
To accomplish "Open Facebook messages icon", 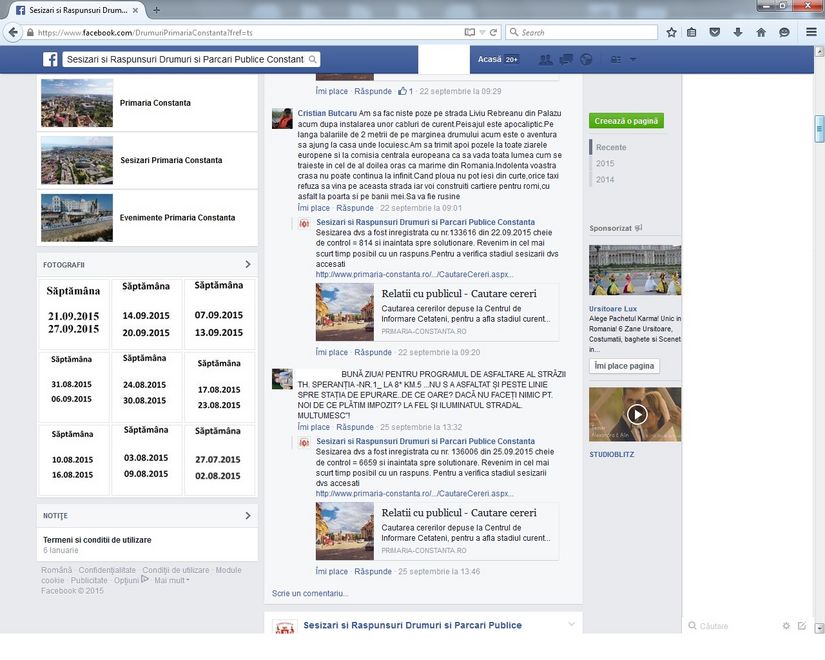I will click(566, 59).
